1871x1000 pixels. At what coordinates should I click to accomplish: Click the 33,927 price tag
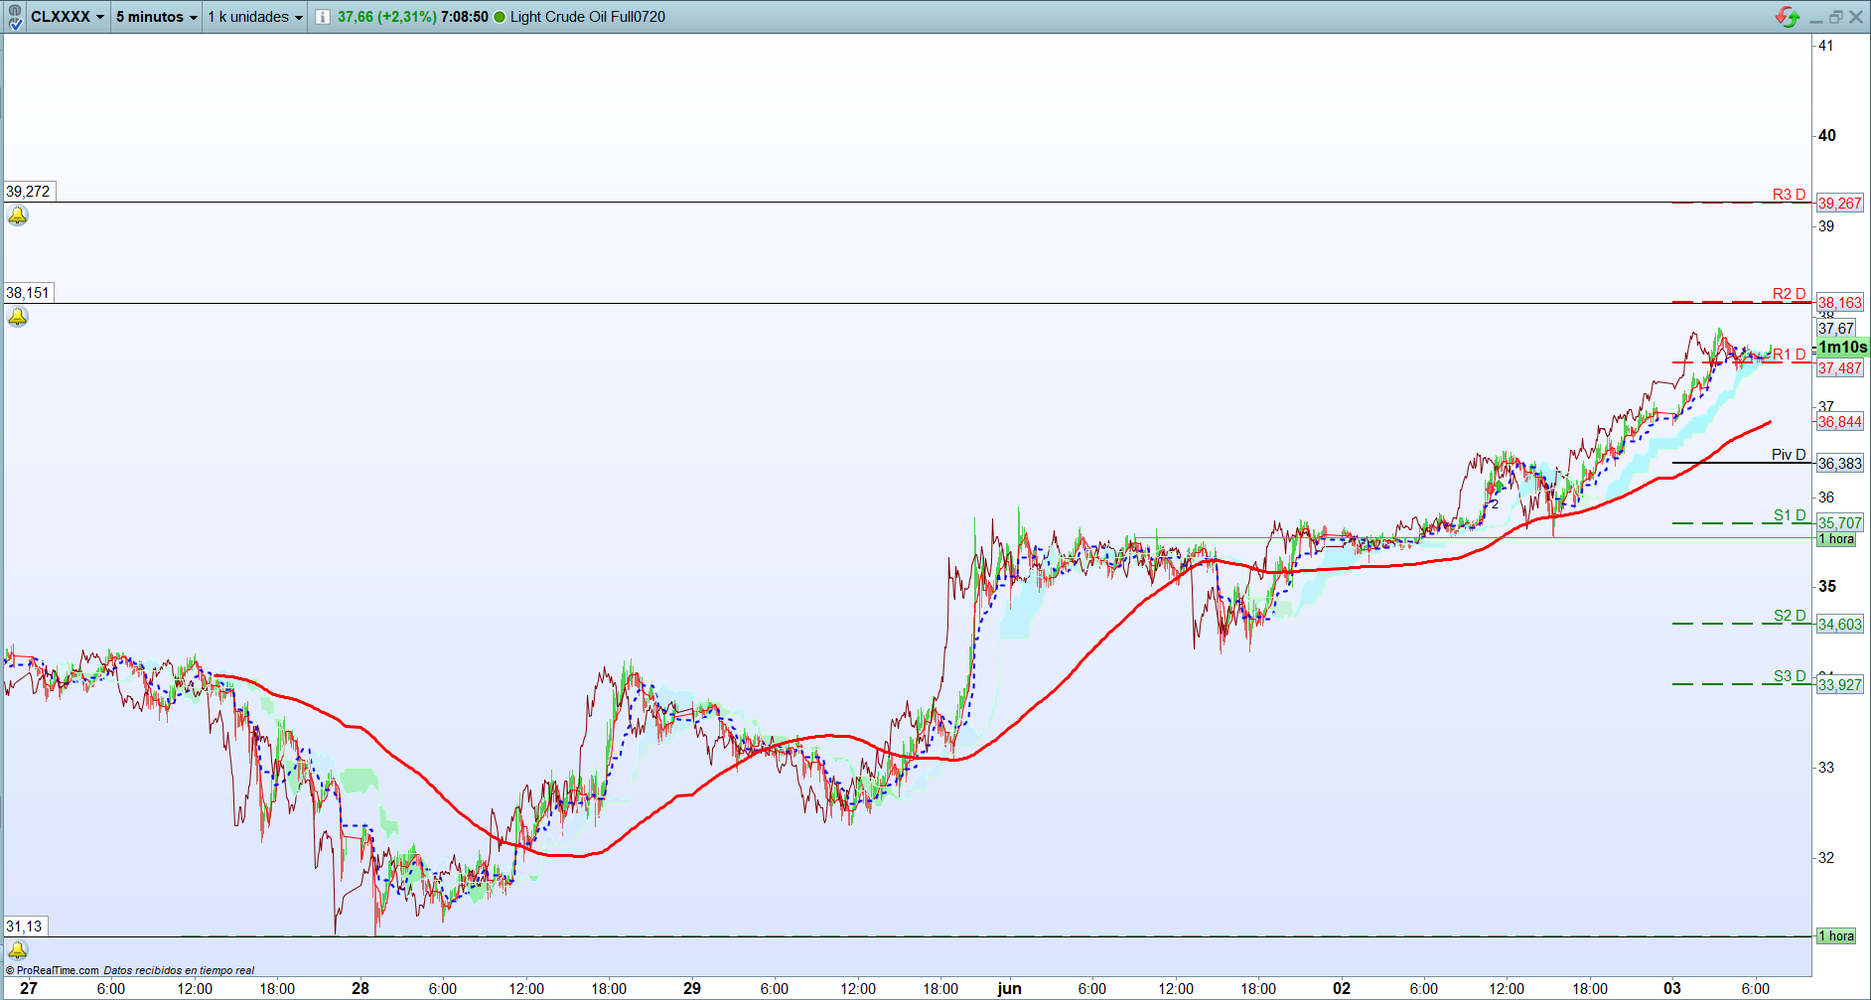coord(1840,685)
